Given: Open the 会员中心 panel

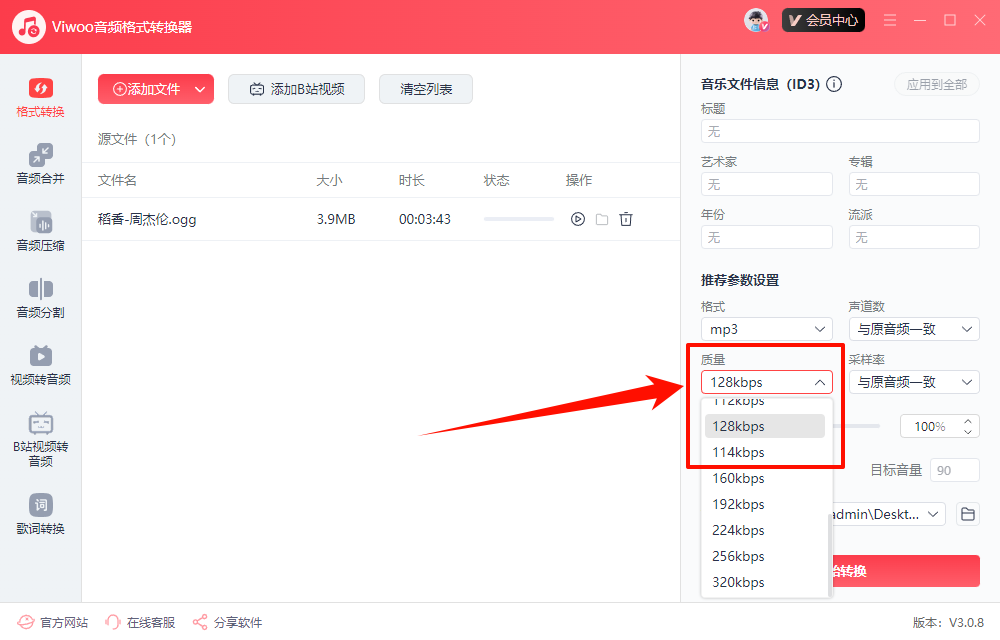Looking at the screenshot, I should (823, 19).
